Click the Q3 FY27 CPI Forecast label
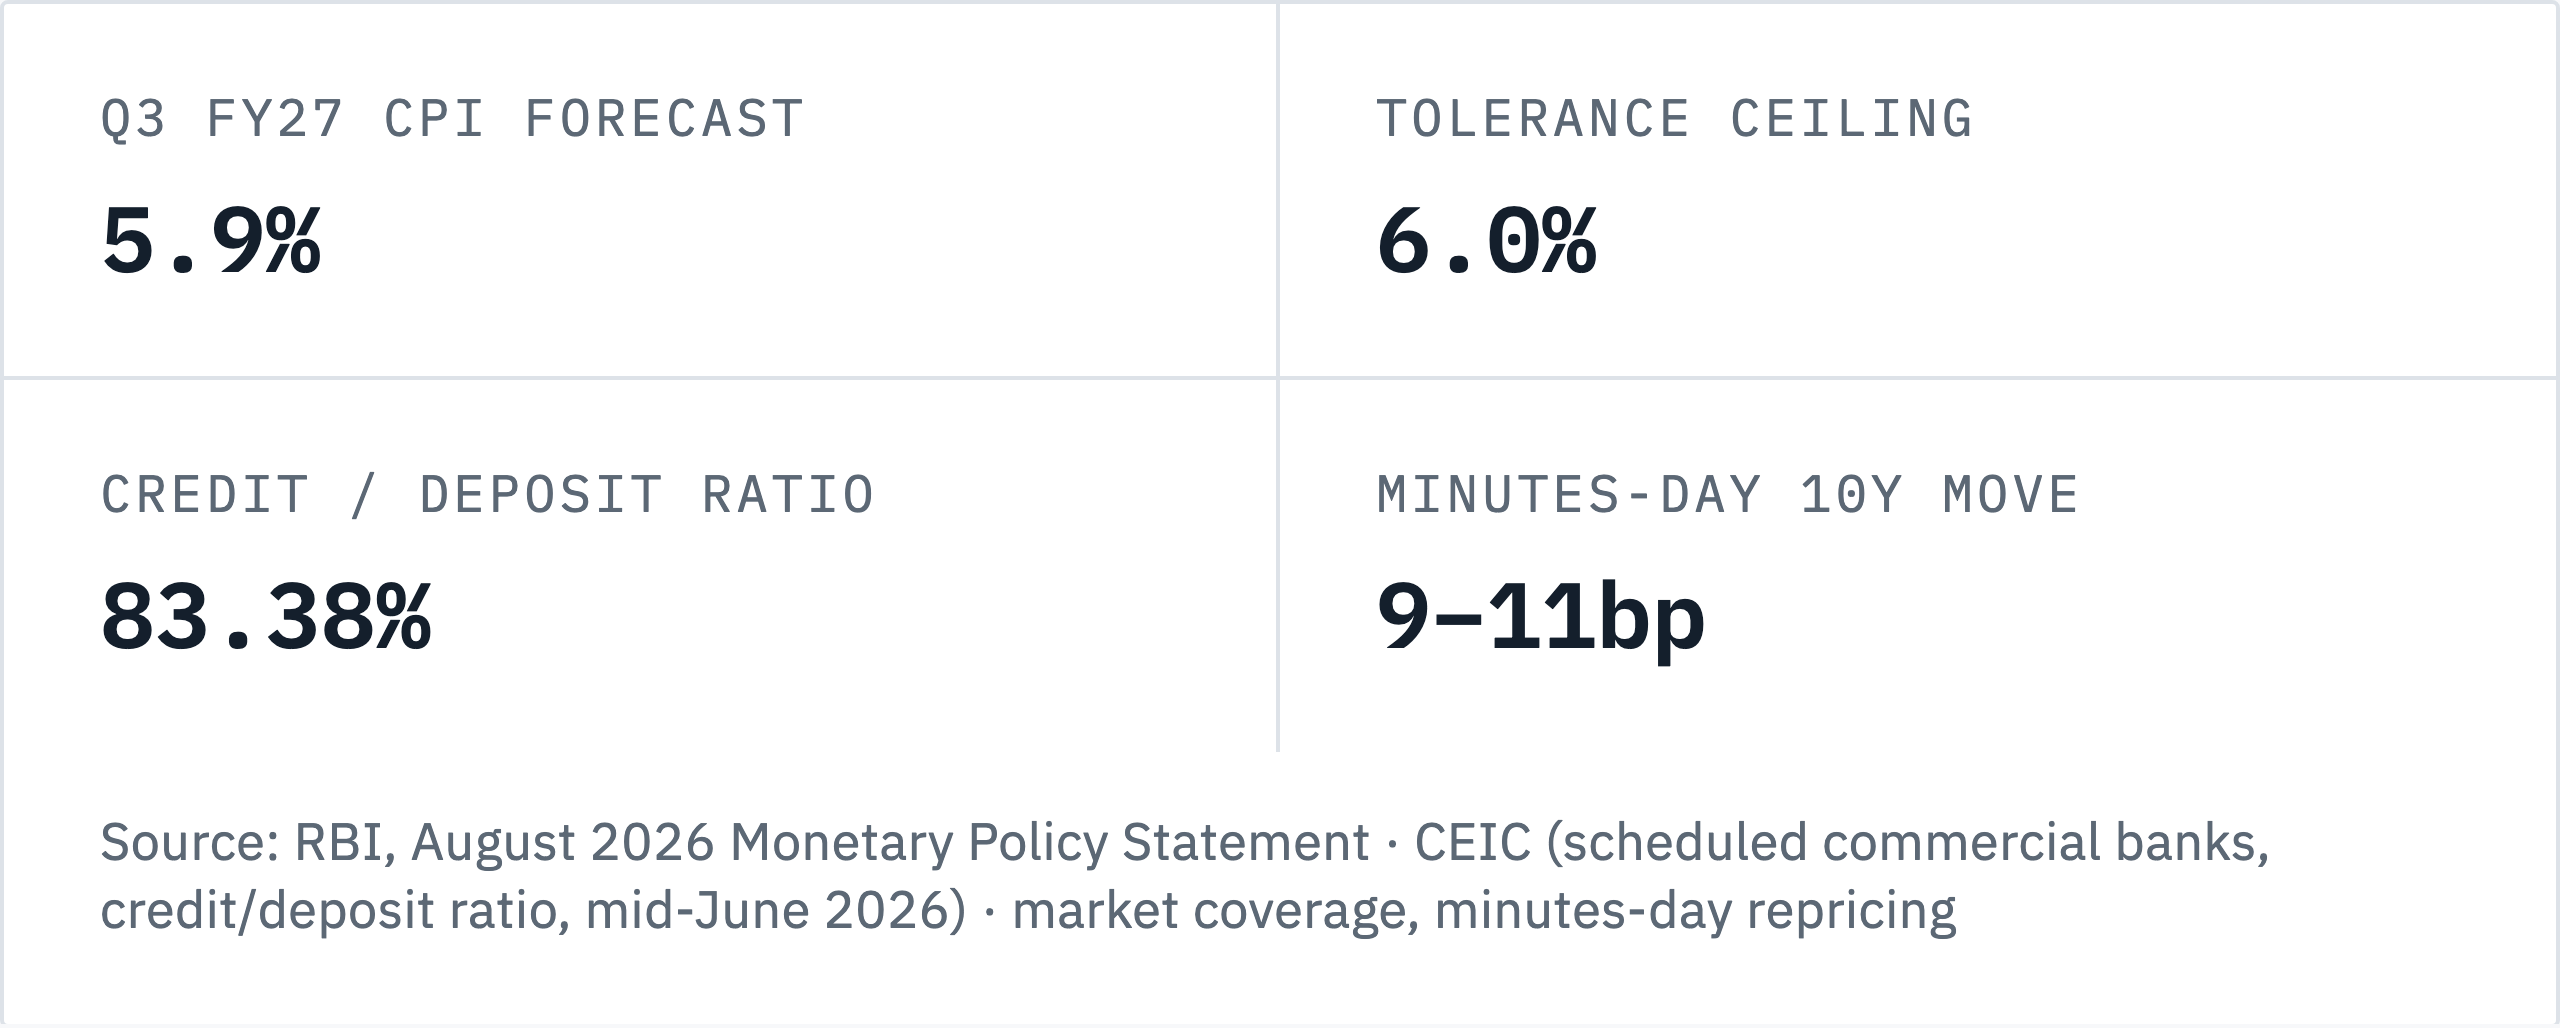 (x=452, y=120)
